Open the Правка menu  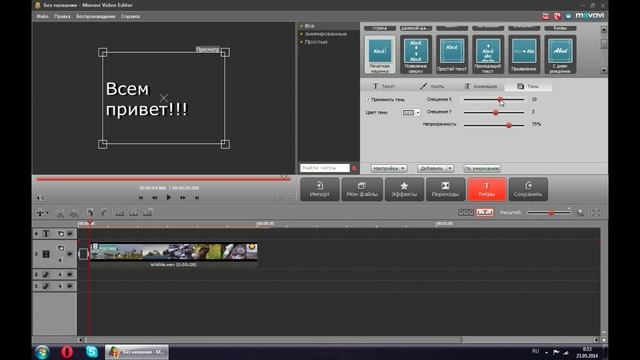62,16
